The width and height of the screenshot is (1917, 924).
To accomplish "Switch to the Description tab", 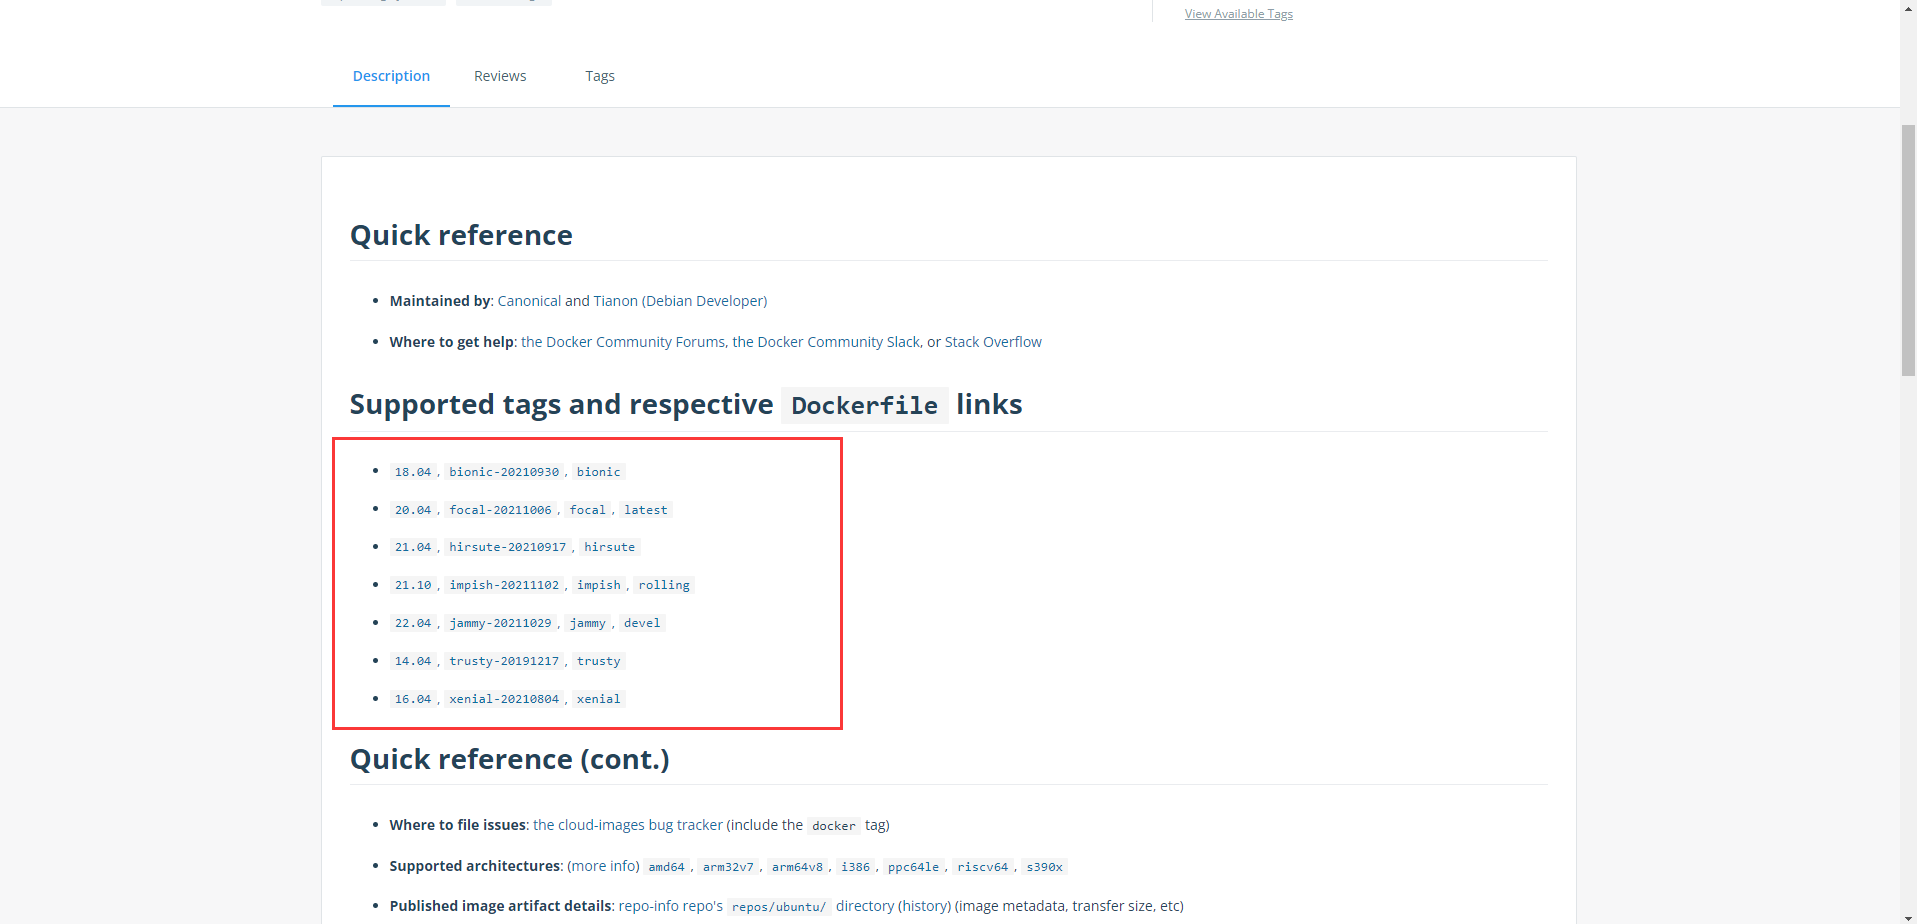I will (391, 76).
